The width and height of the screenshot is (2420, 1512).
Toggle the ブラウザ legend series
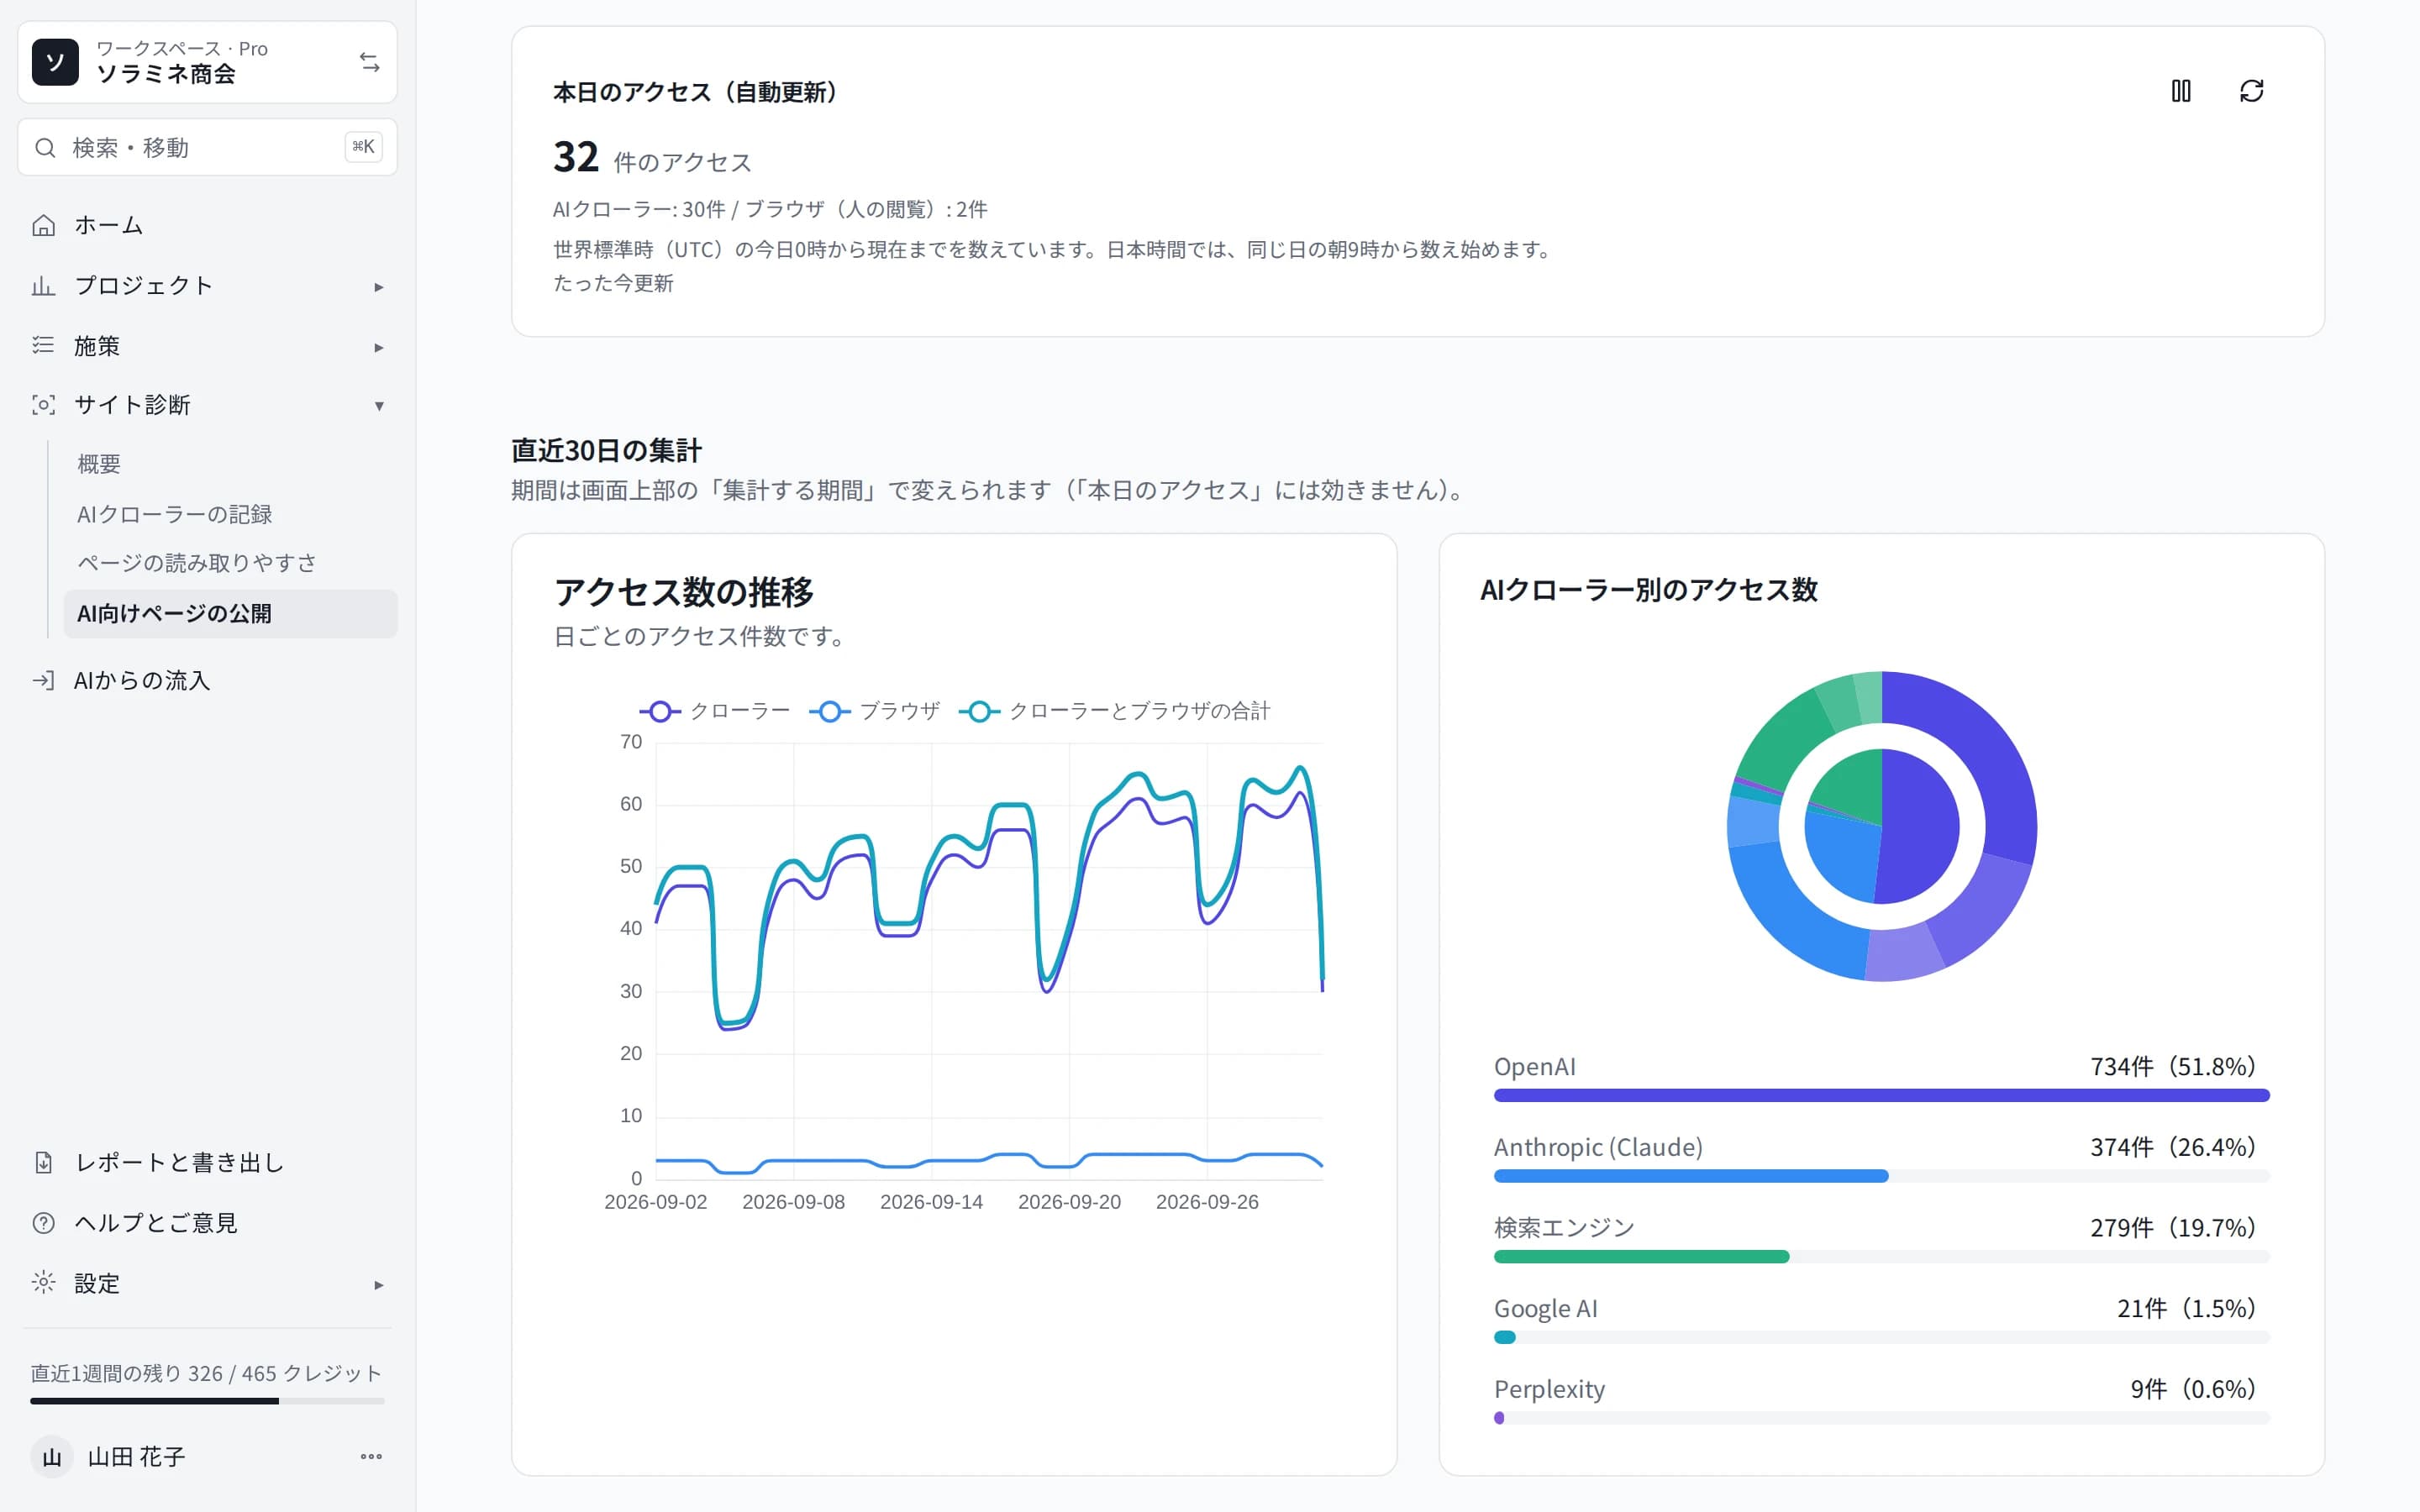874,711
